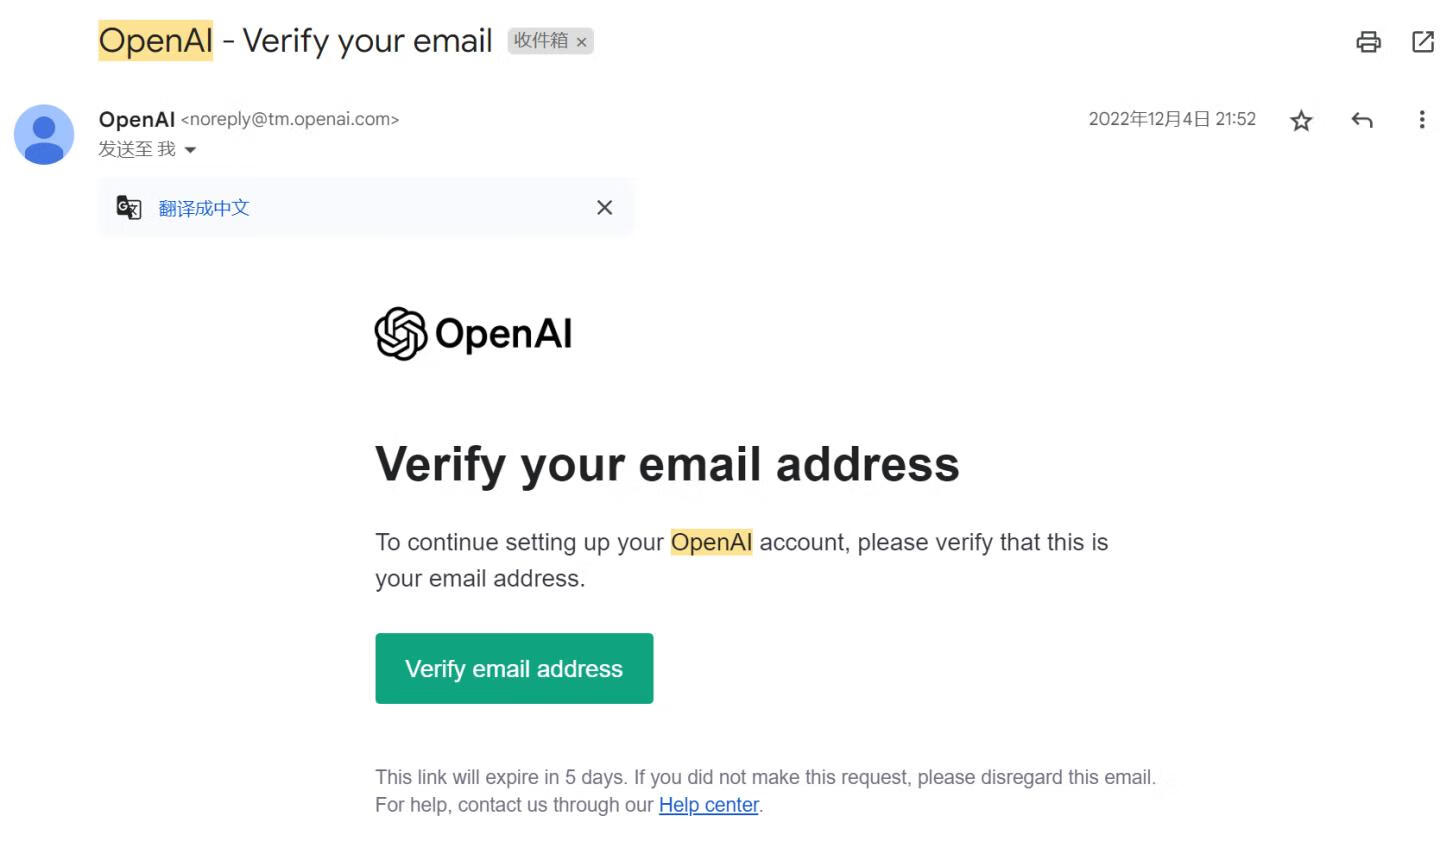Click the sender's profile avatar

[x=44, y=134]
